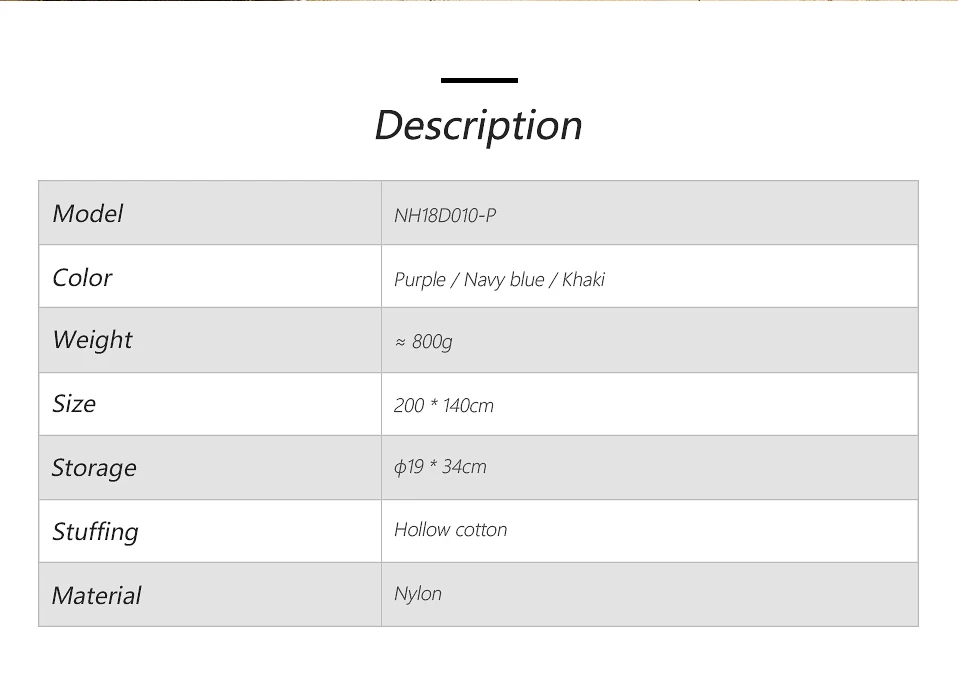The height and width of the screenshot is (690, 958).
Task: Click the black bar above Description
Action: point(479,80)
